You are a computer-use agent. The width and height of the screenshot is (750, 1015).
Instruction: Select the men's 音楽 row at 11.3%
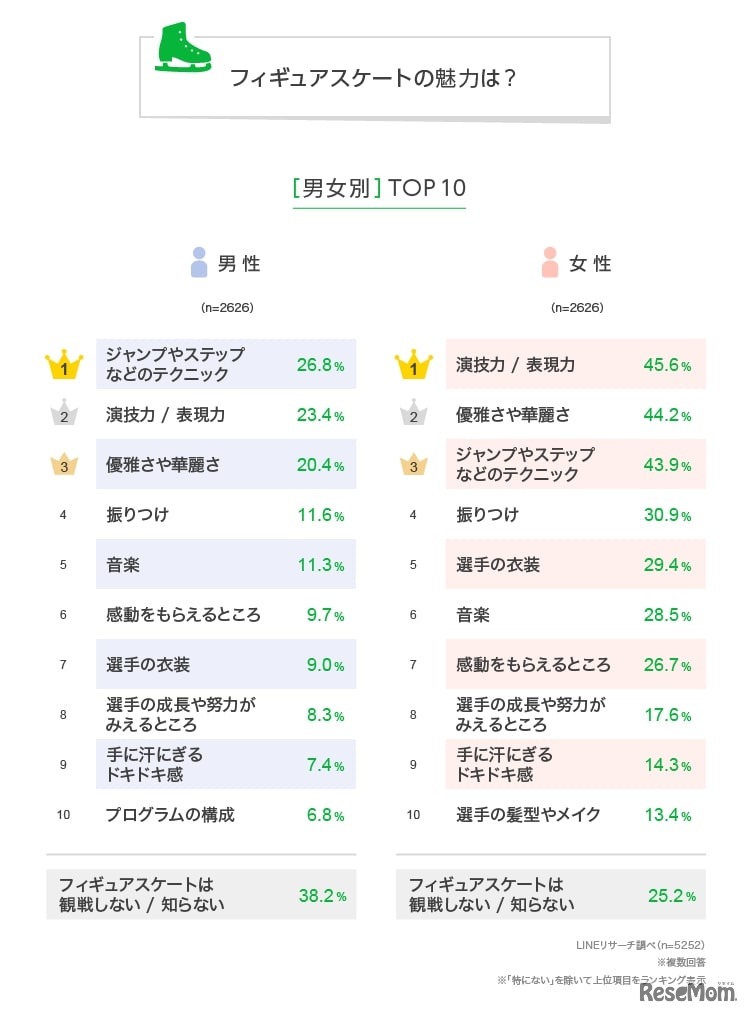(226, 565)
